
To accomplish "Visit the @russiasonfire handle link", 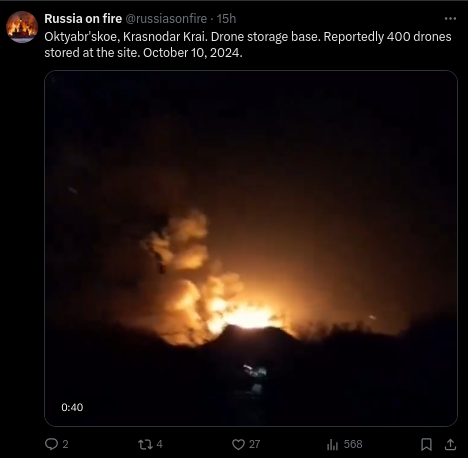I will [166, 19].
